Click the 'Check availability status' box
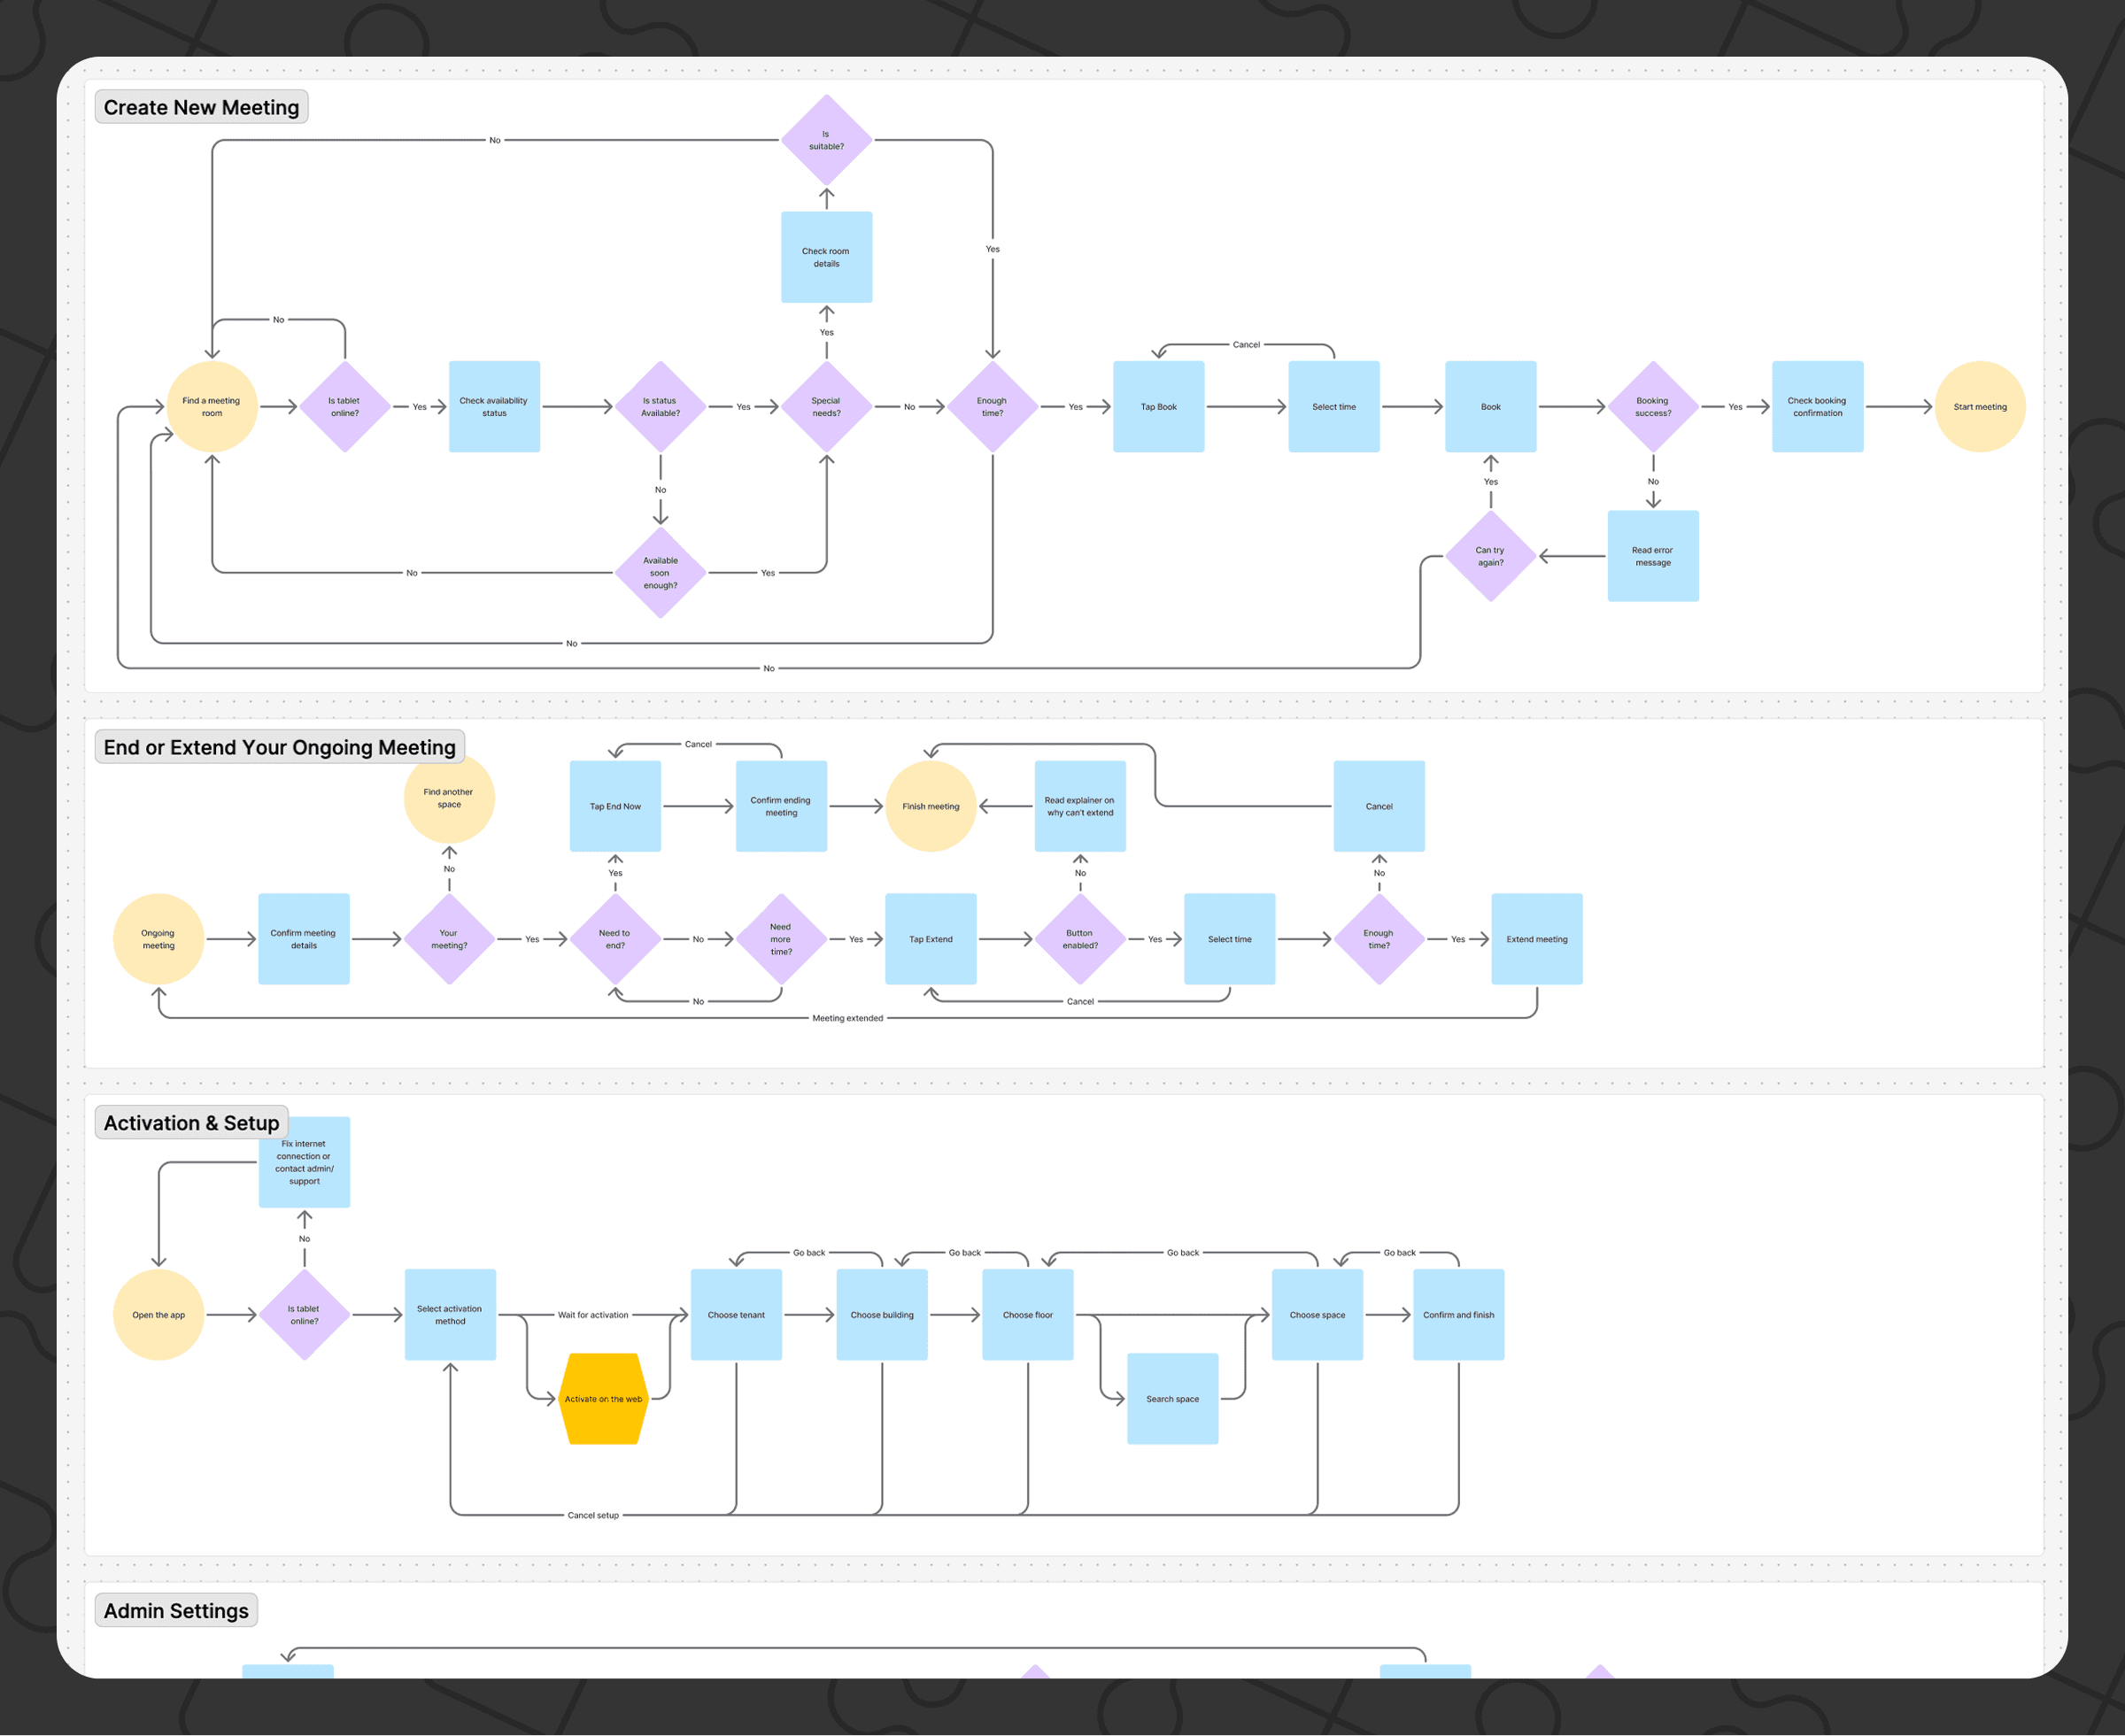The height and width of the screenshot is (1736, 2125). 494,407
